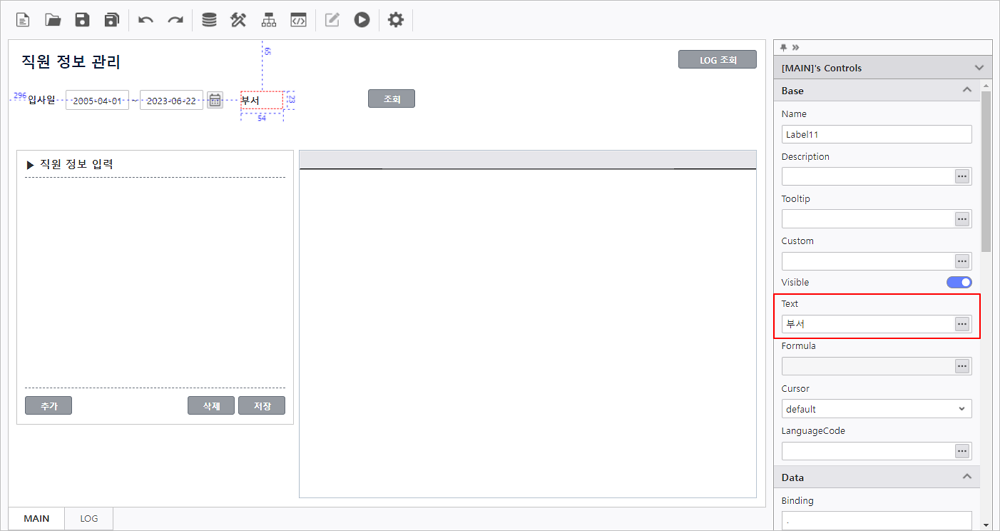Open the code view window icon
Screen dimensions: 1000x531
[x=298, y=20]
